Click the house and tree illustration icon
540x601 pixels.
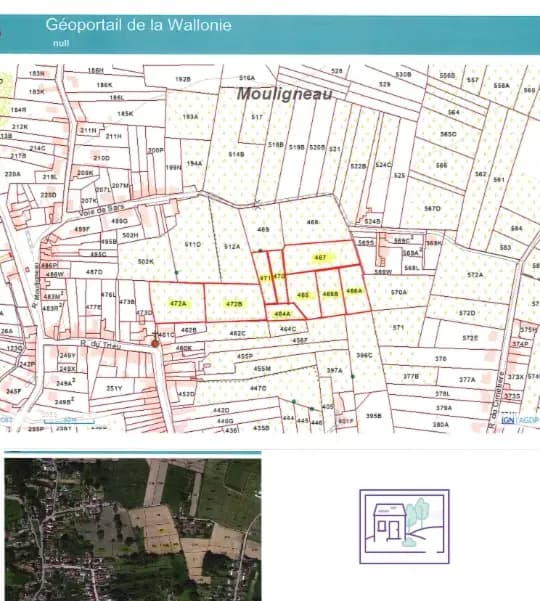click(404, 527)
